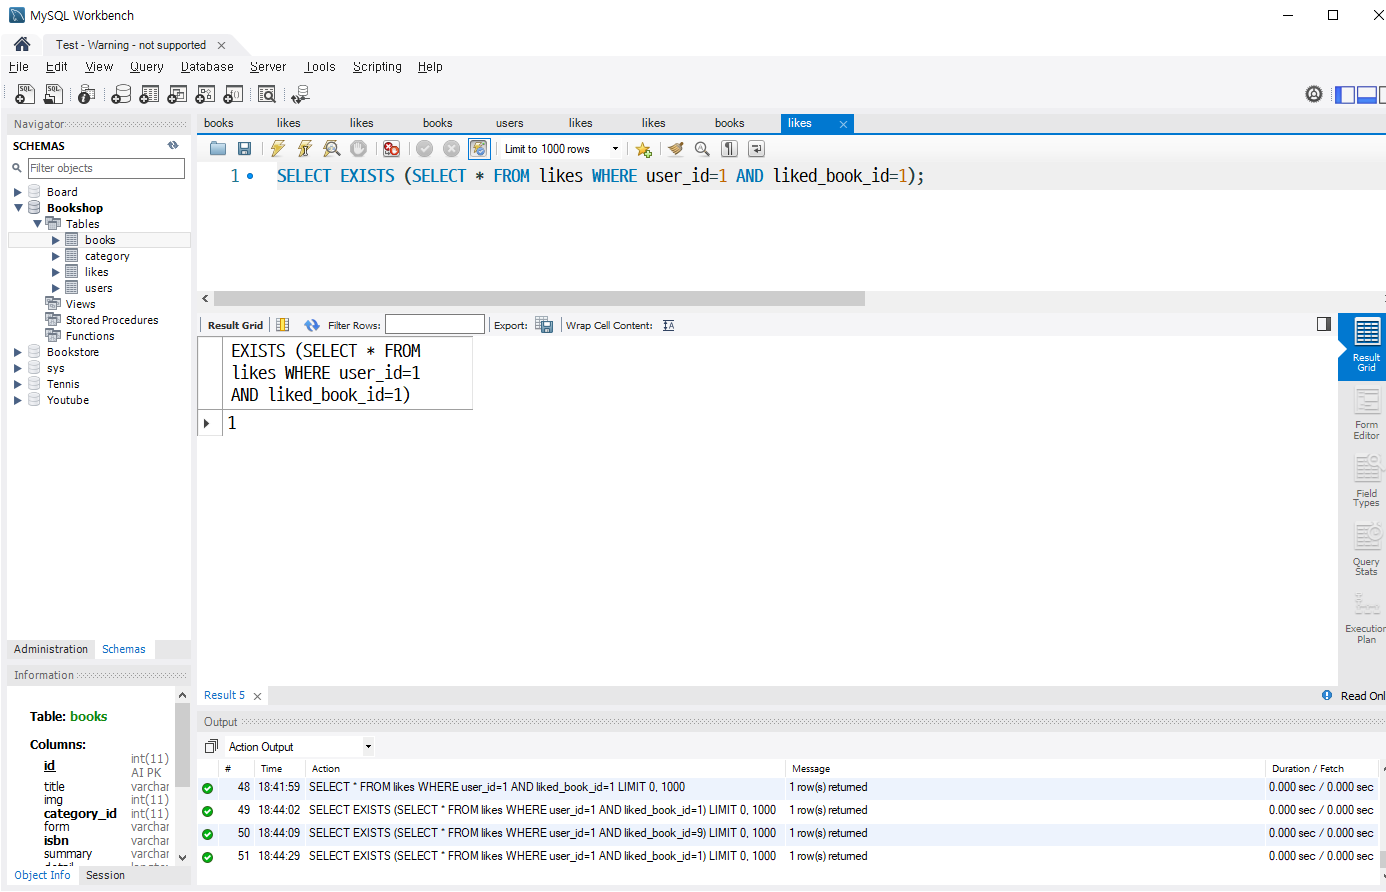The width and height of the screenshot is (1386, 892).
Task: Toggle wrap cell content
Action: pyautogui.click(x=669, y=325)
